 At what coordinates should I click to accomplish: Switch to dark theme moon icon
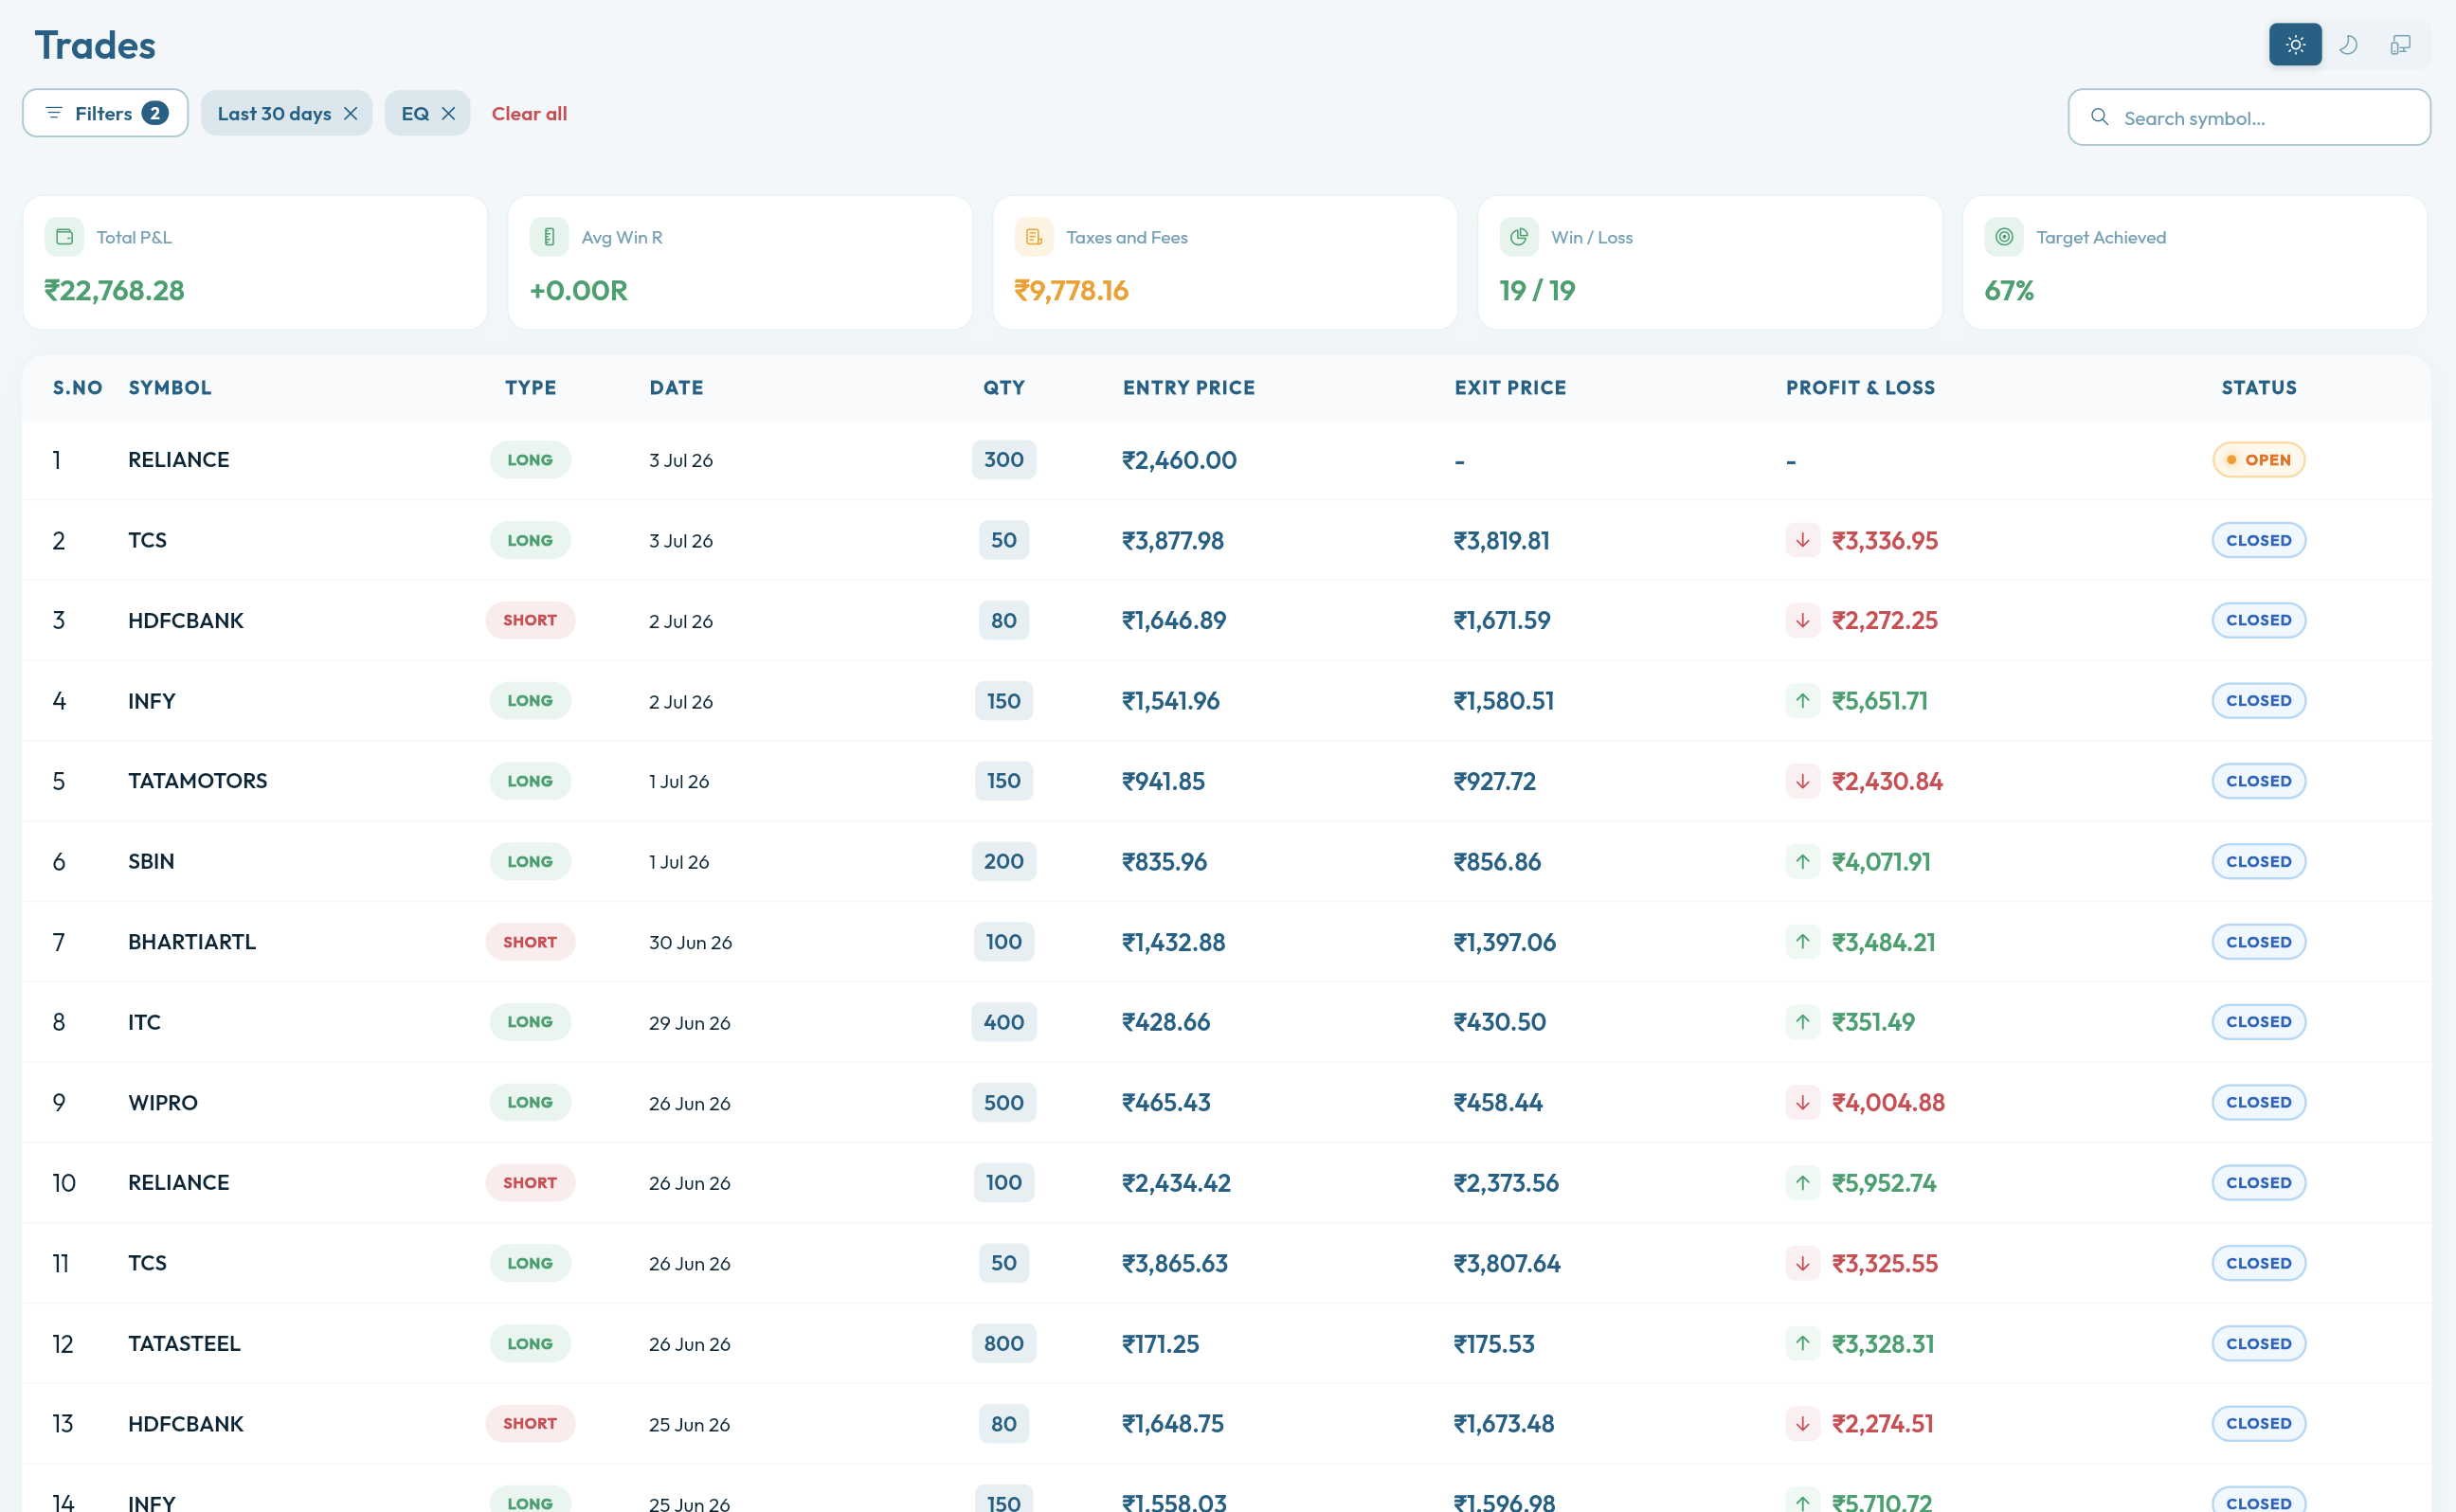(2348, 45)
